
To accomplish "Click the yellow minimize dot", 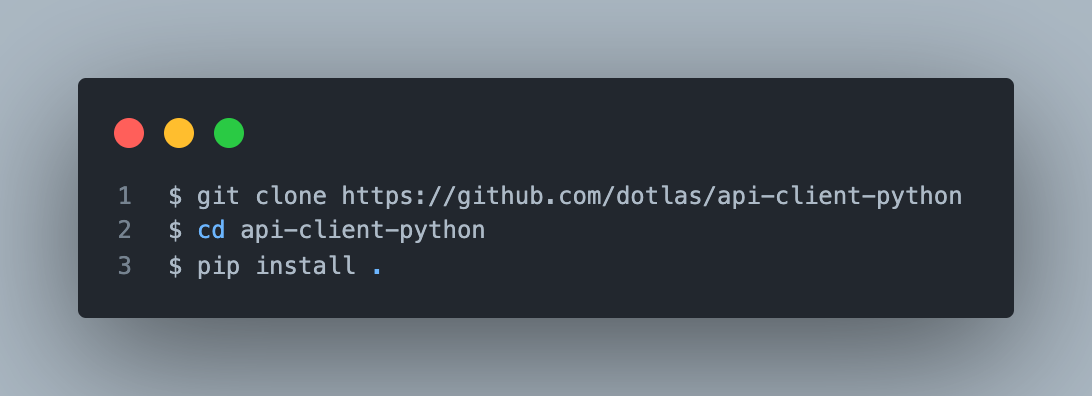I will pyautogui.click(x=179, y=133).
